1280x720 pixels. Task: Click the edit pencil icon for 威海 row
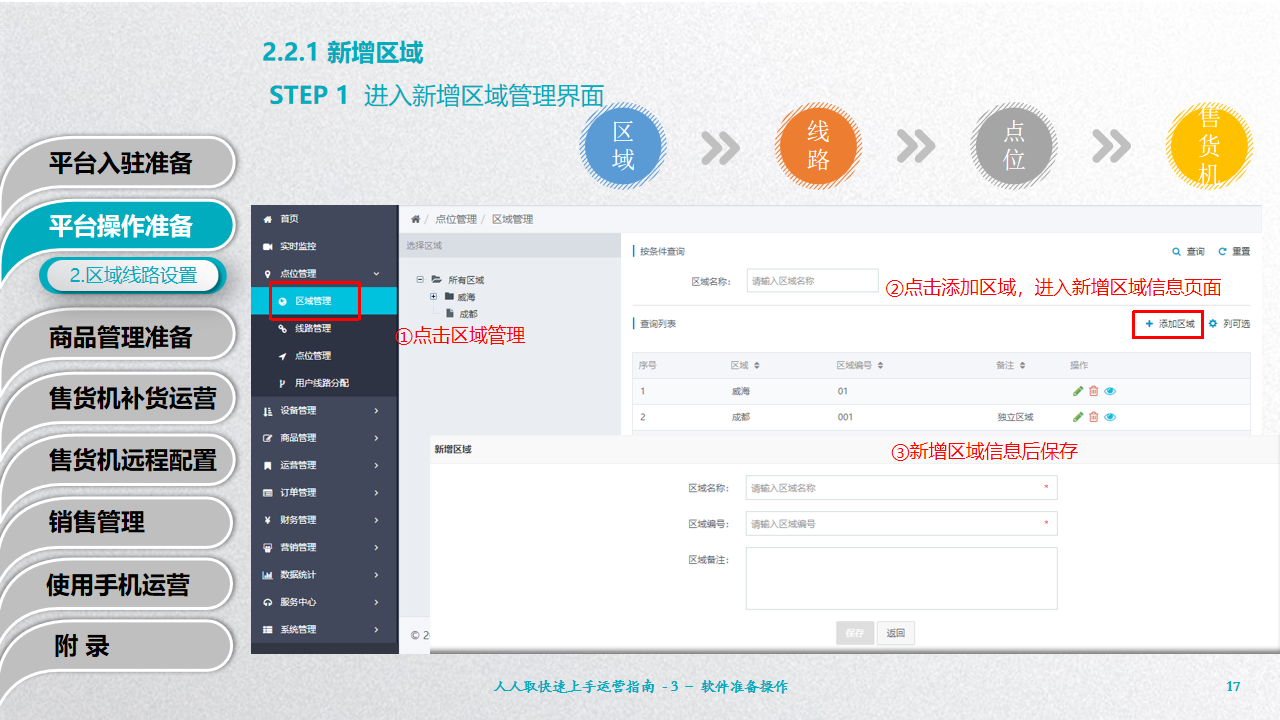point(1078,391)
